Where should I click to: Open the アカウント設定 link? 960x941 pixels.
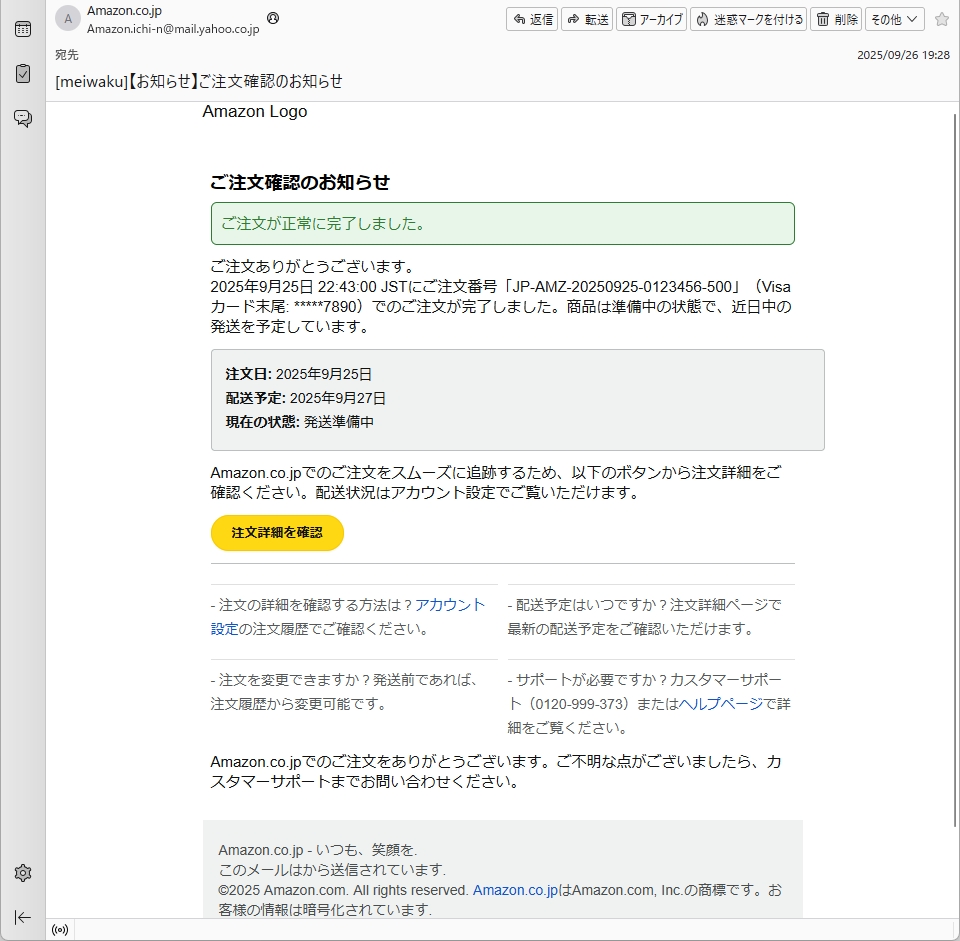[x=449, y=605]
